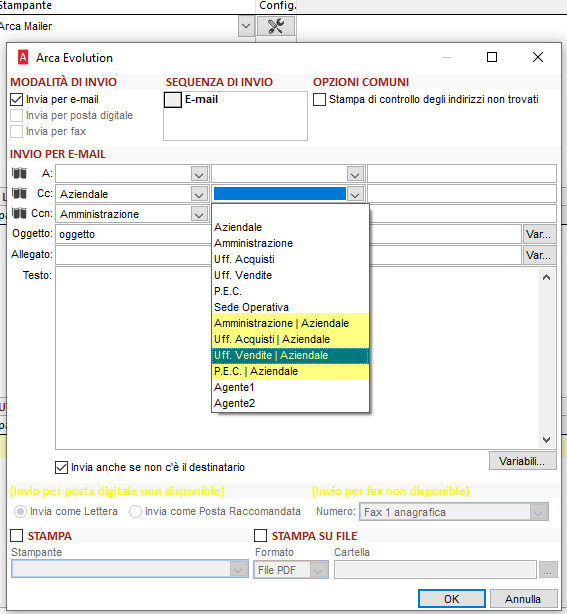Toggle 'Invia anche se non c'è il destinatario'
The height and width of the screenshot is (614, 567).
[61, 468]
